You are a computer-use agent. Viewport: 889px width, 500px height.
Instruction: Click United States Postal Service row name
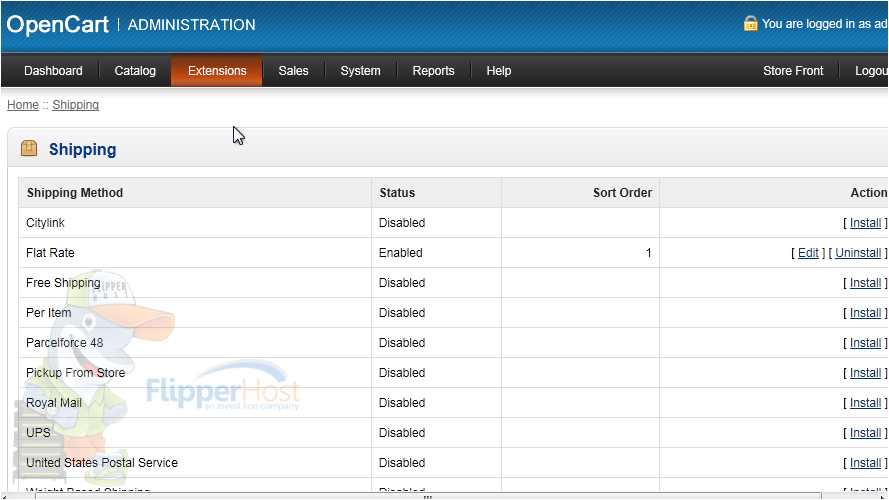102,463
